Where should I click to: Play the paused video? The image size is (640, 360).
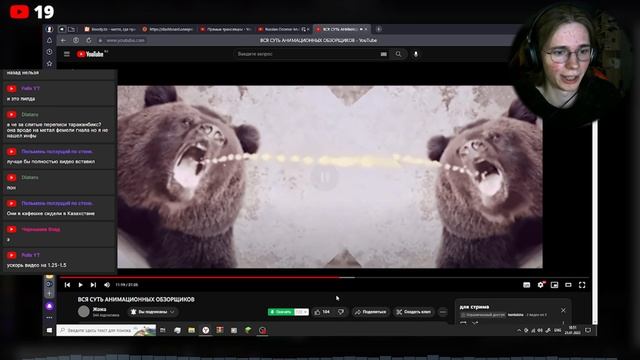click(x=80, y=285)
